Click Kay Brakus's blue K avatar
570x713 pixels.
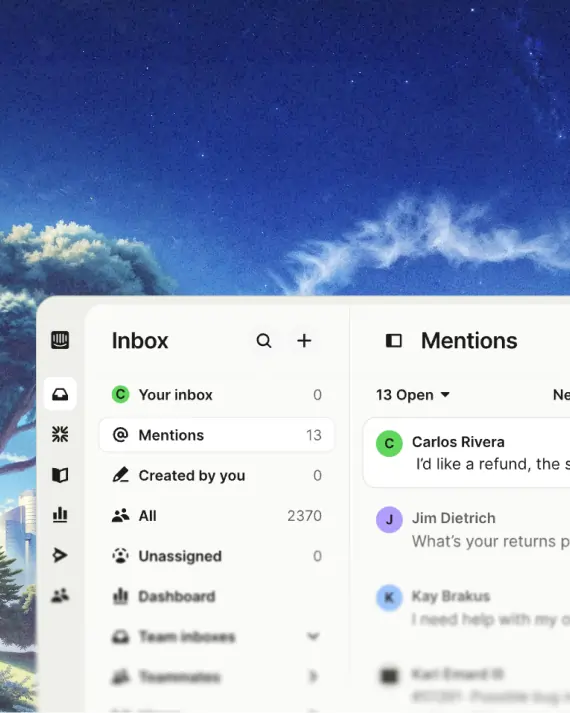coord(389,598)
